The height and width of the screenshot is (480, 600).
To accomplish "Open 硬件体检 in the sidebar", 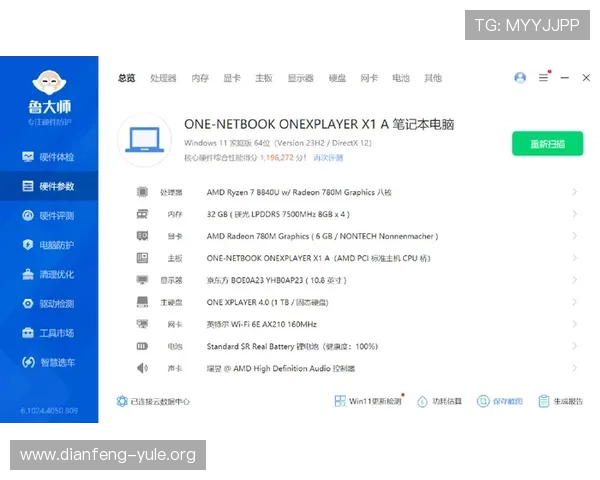I will 49,157.
